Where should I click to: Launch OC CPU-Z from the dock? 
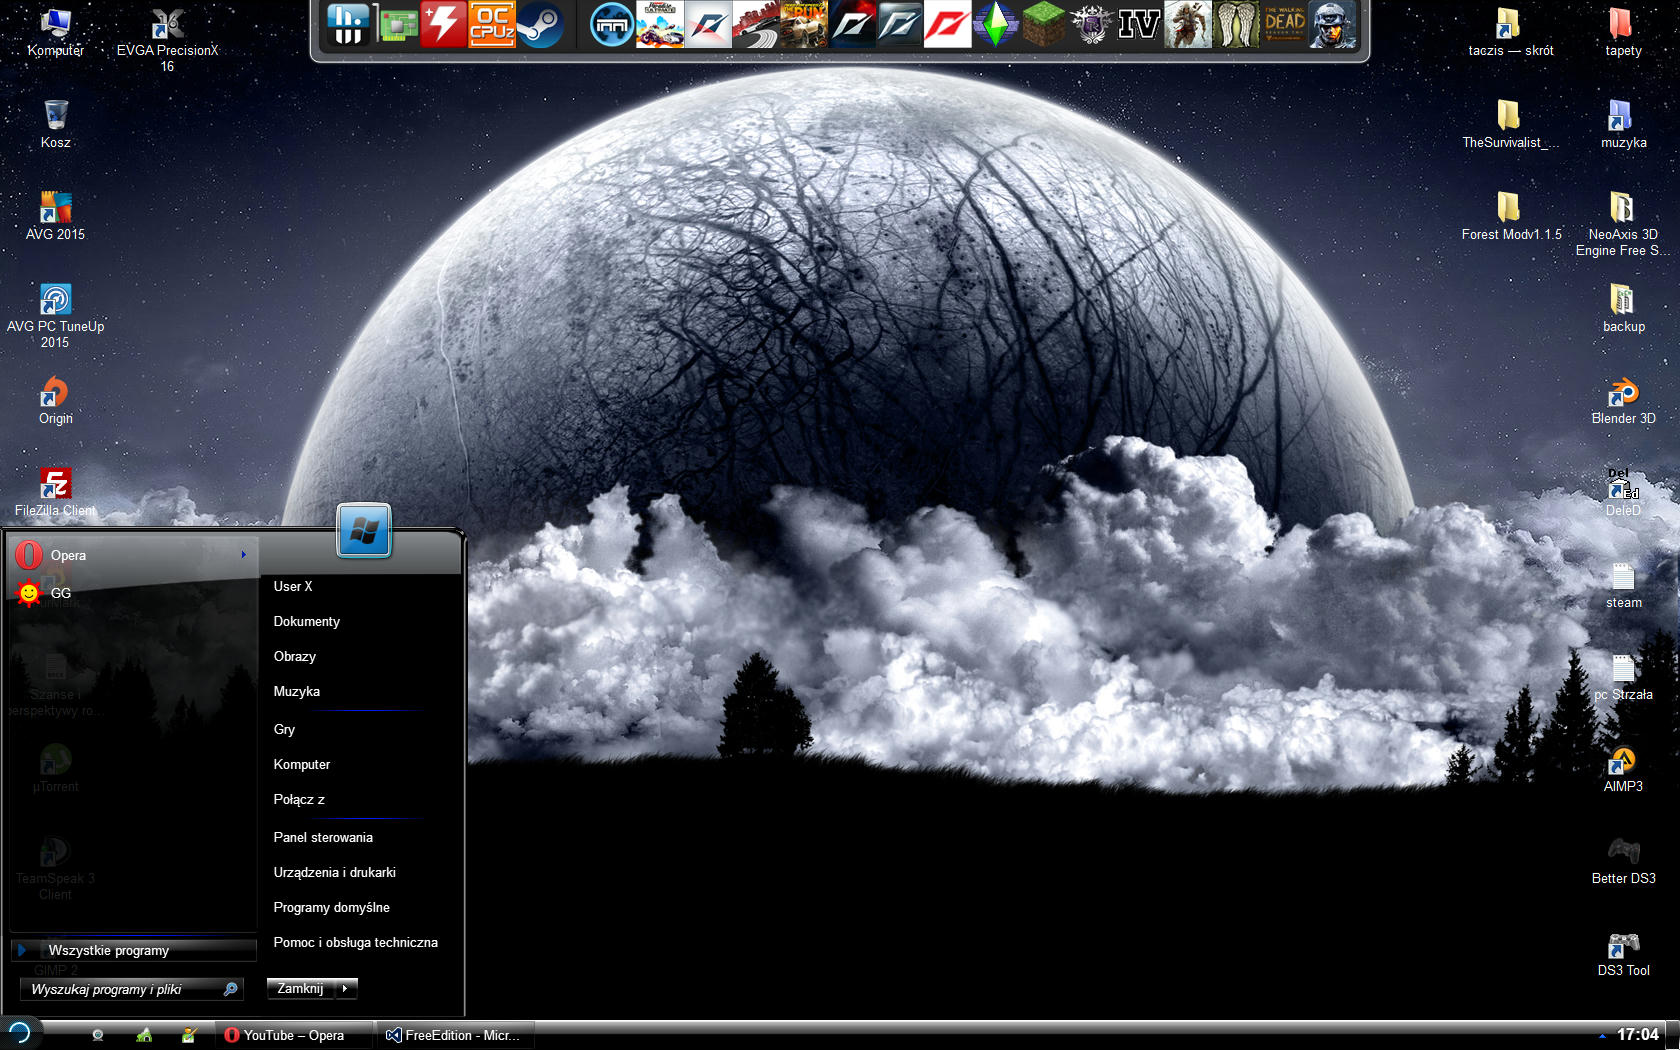point(491,25)
